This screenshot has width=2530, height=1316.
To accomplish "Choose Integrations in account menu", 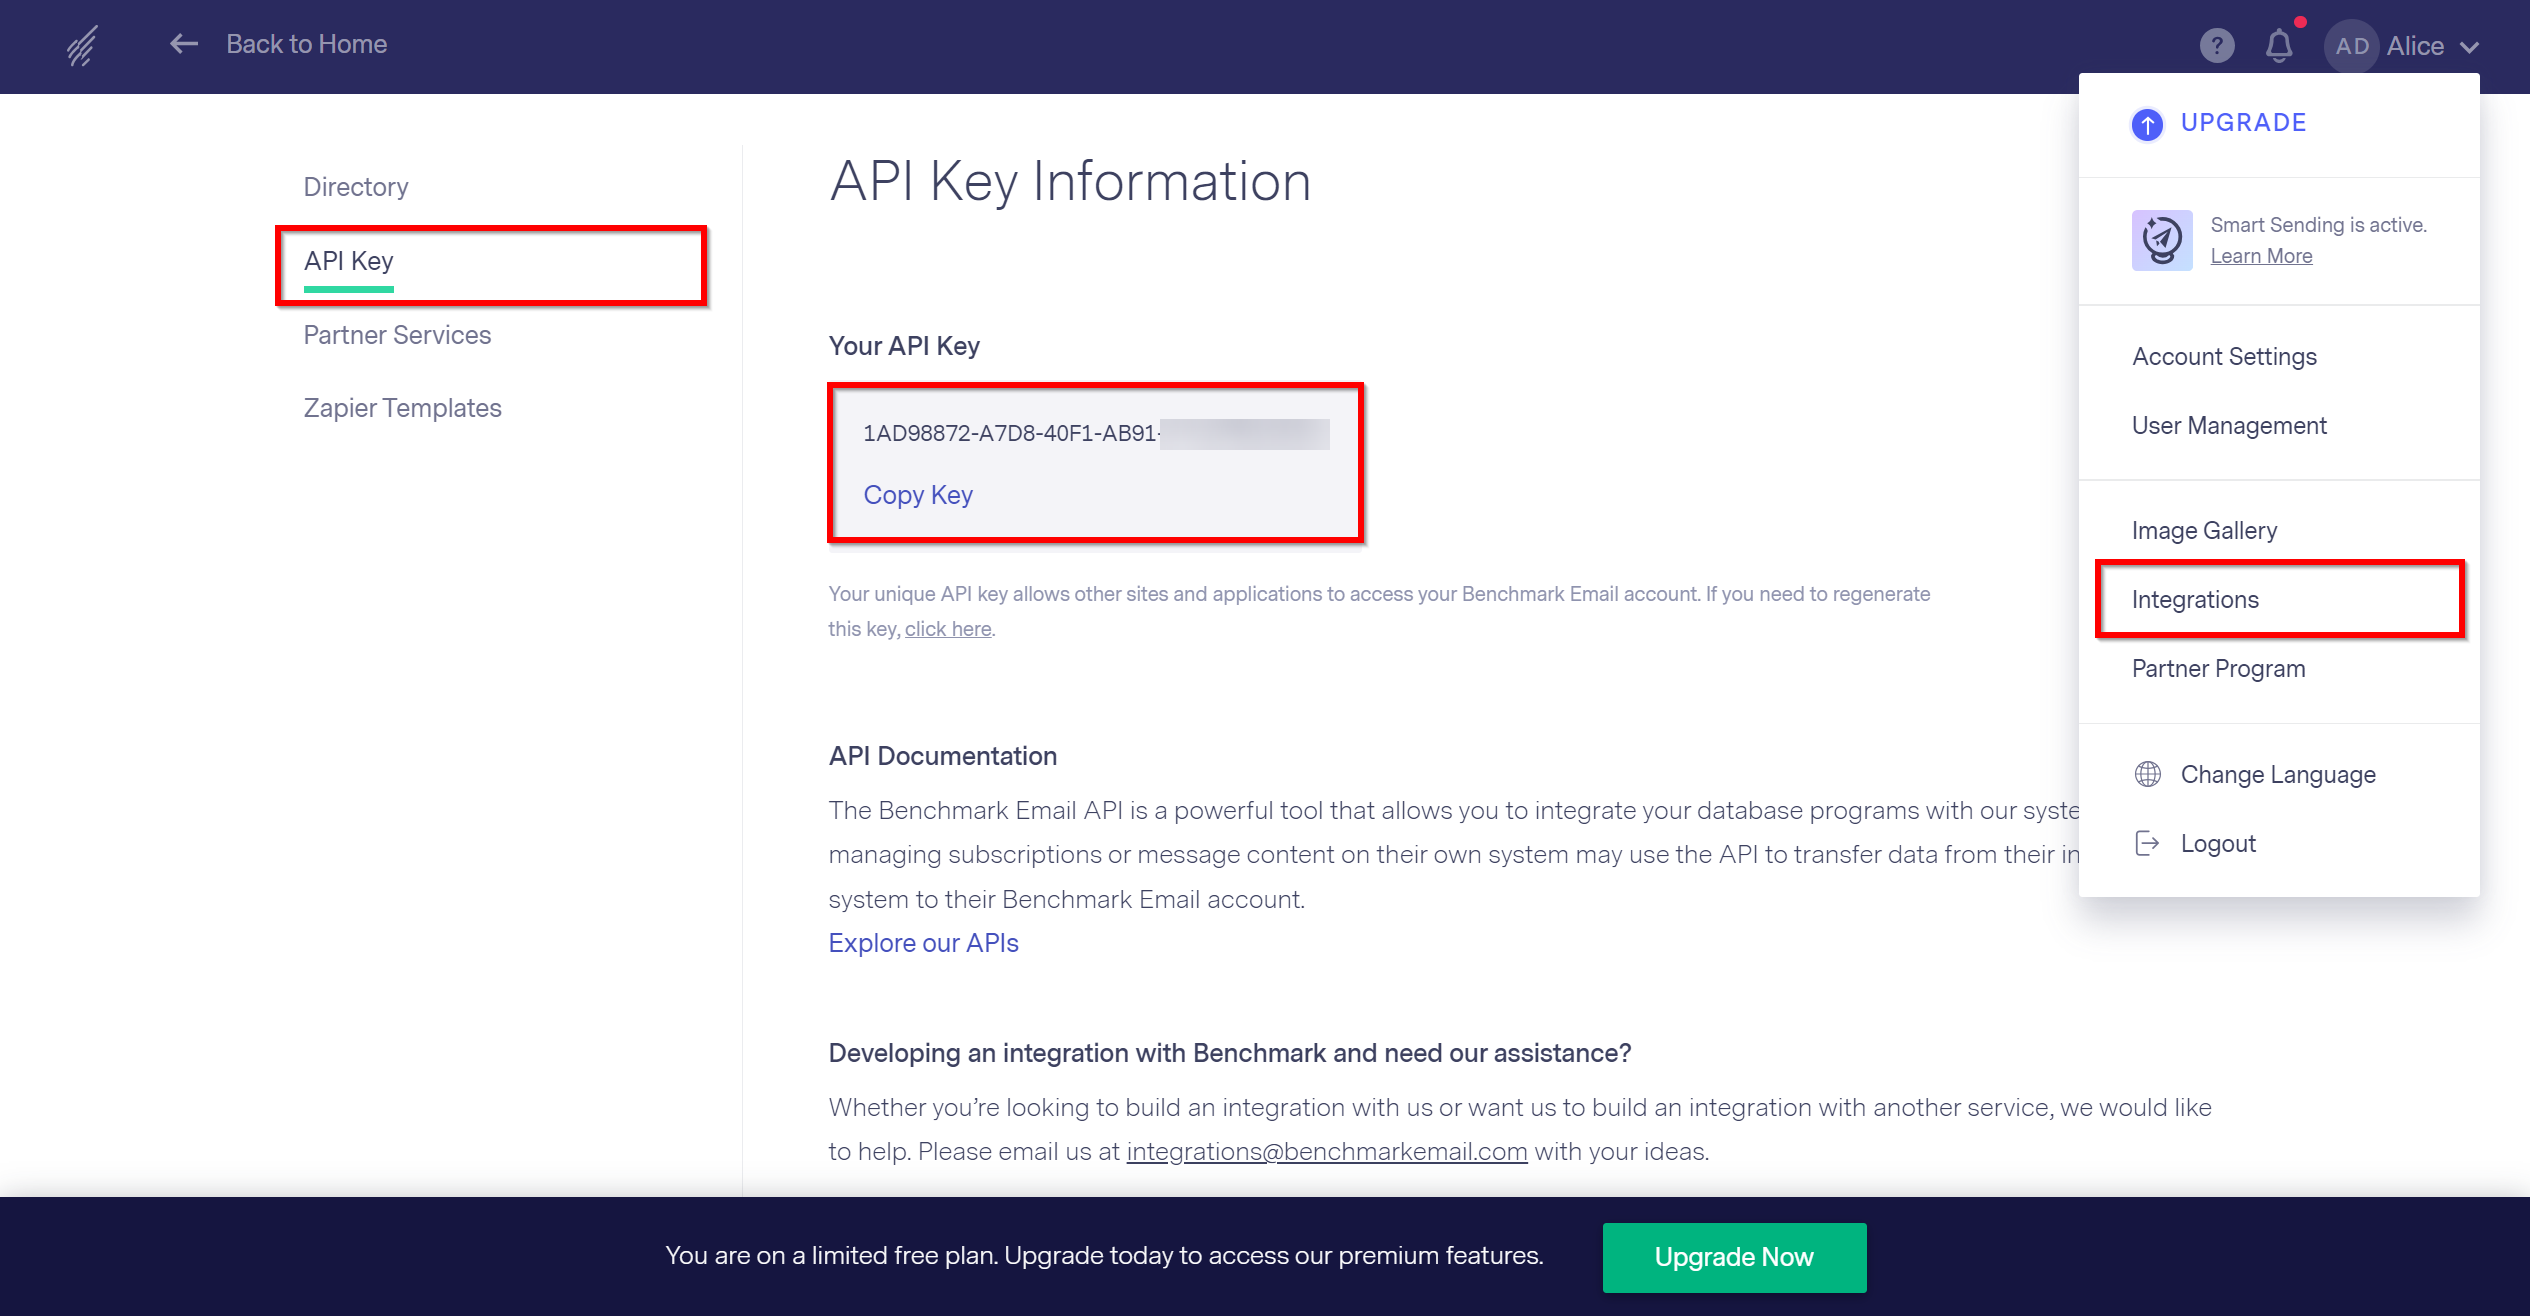I will click(2195, 600).
